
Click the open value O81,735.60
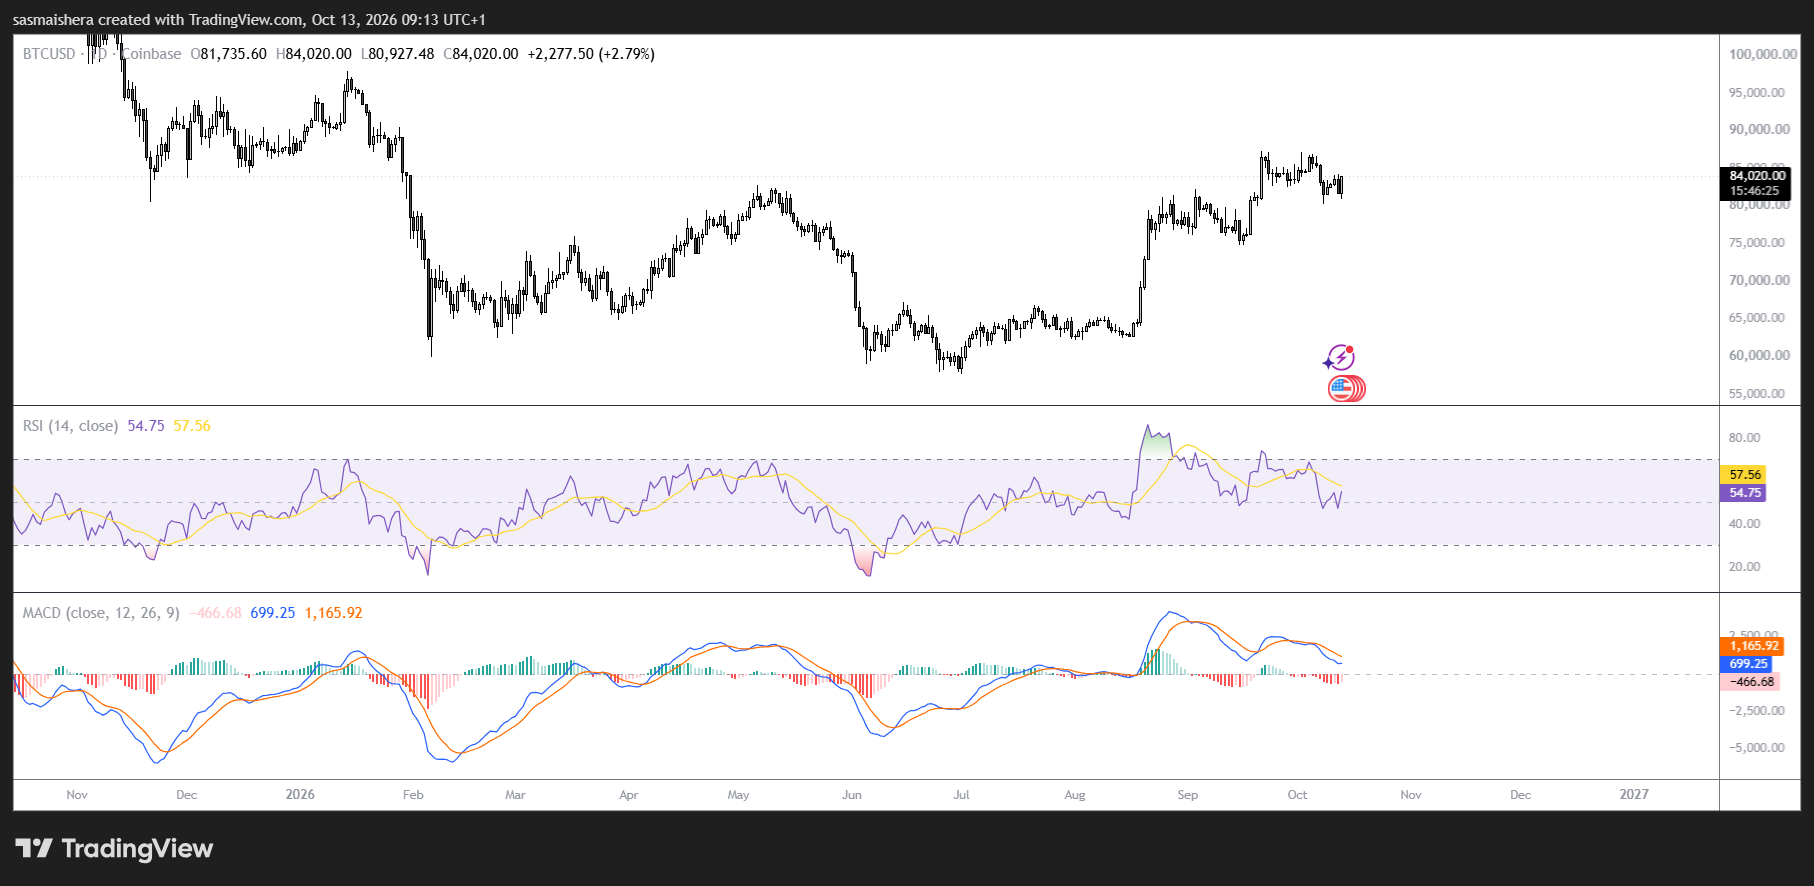click(229, 54)
